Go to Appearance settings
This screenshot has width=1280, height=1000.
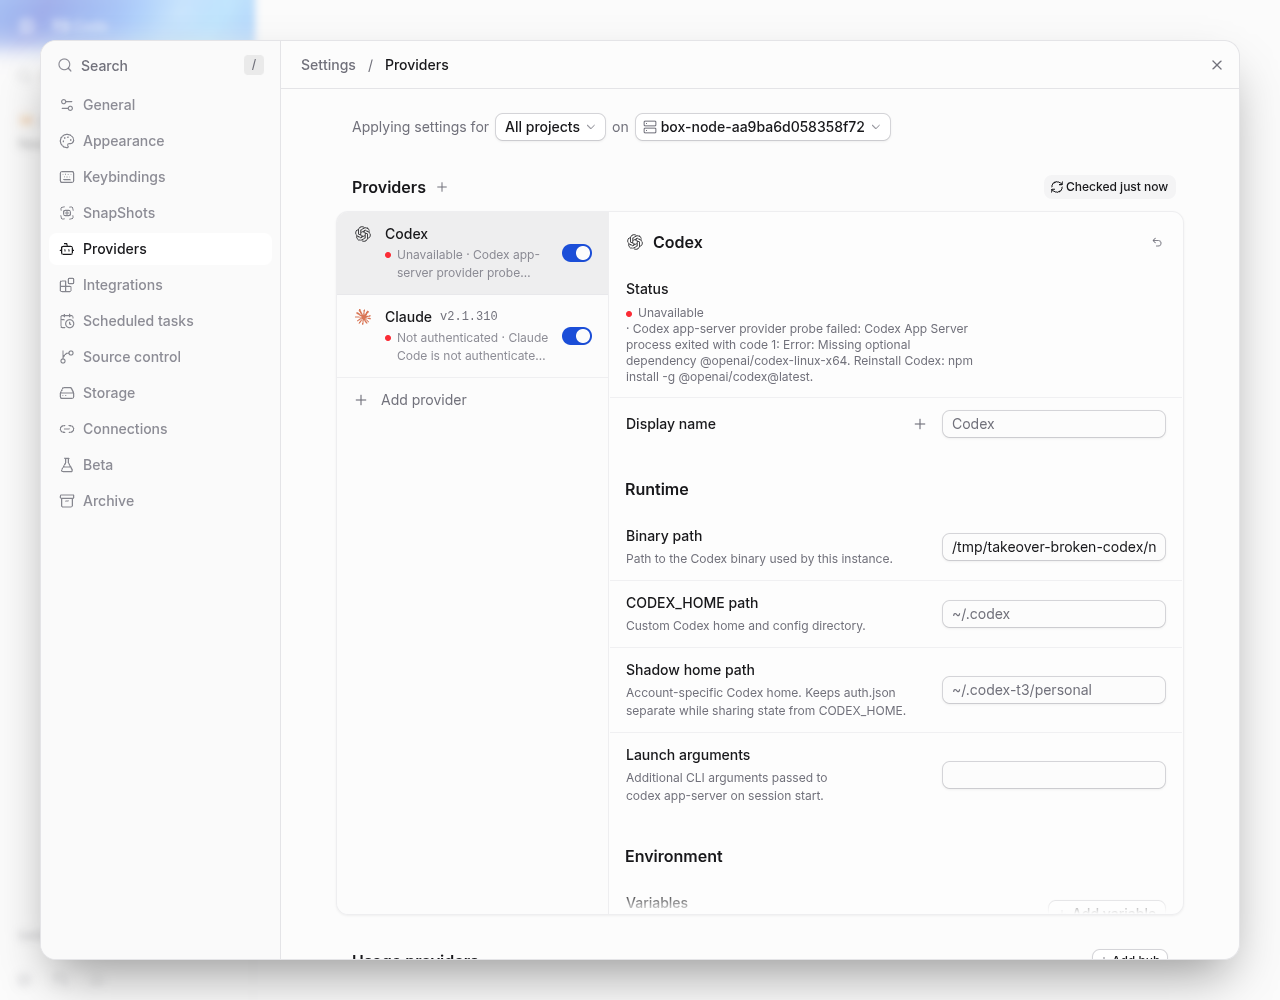coord(160,141)
